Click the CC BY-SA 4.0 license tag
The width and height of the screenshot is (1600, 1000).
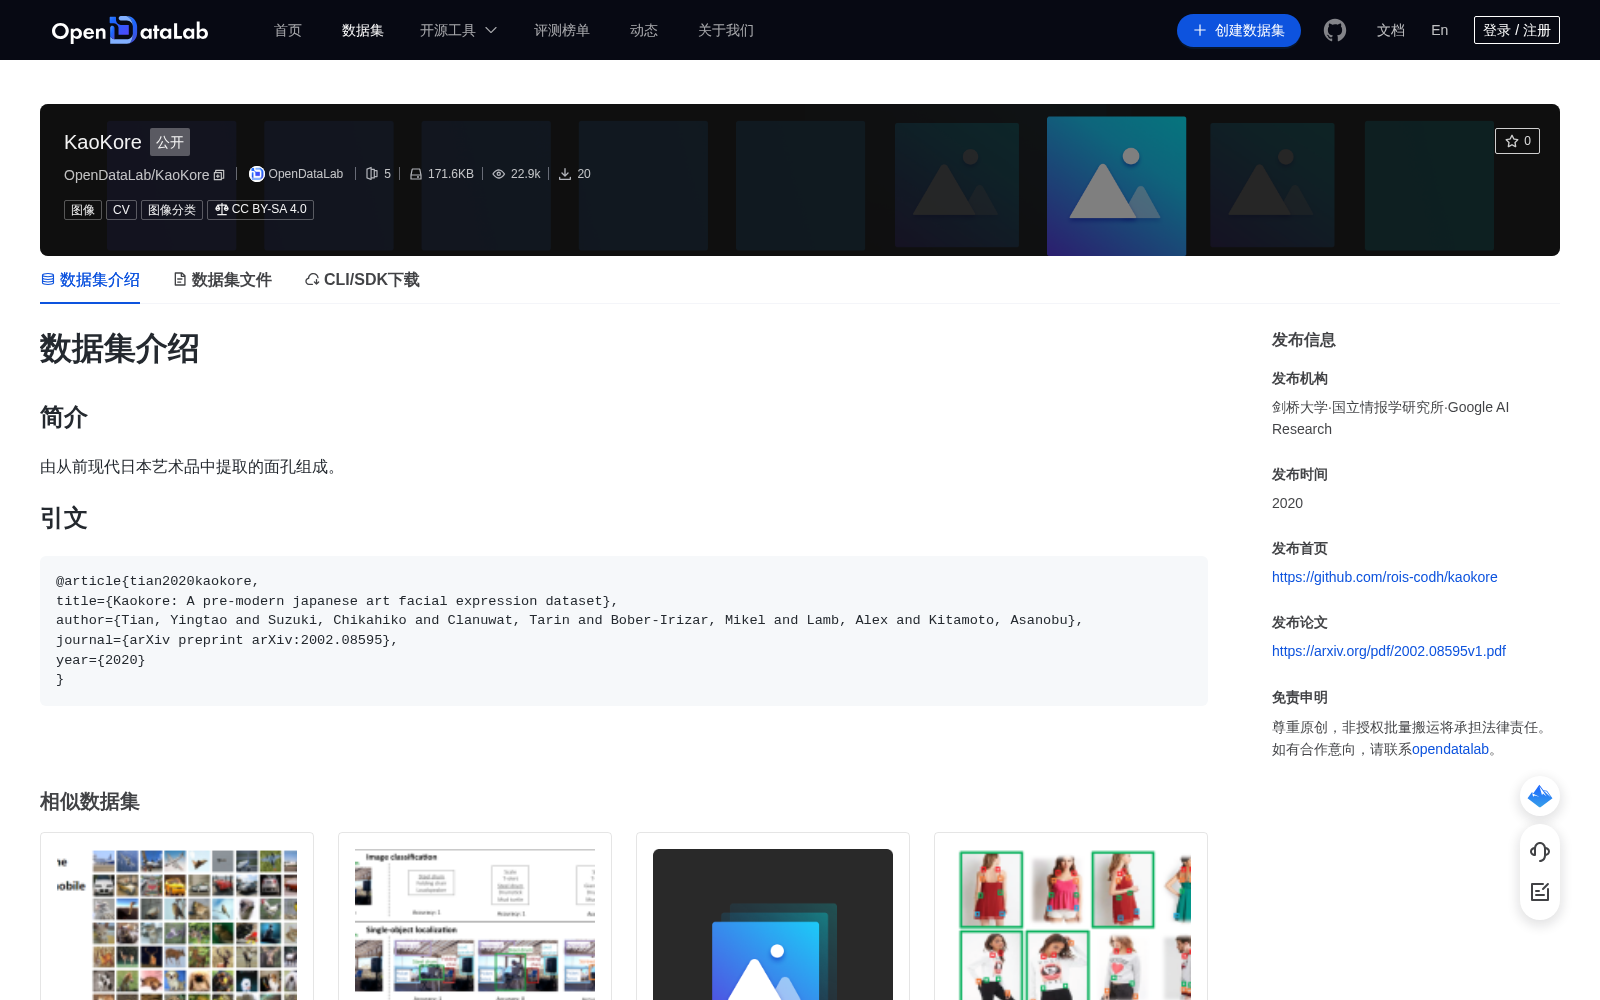261,210
